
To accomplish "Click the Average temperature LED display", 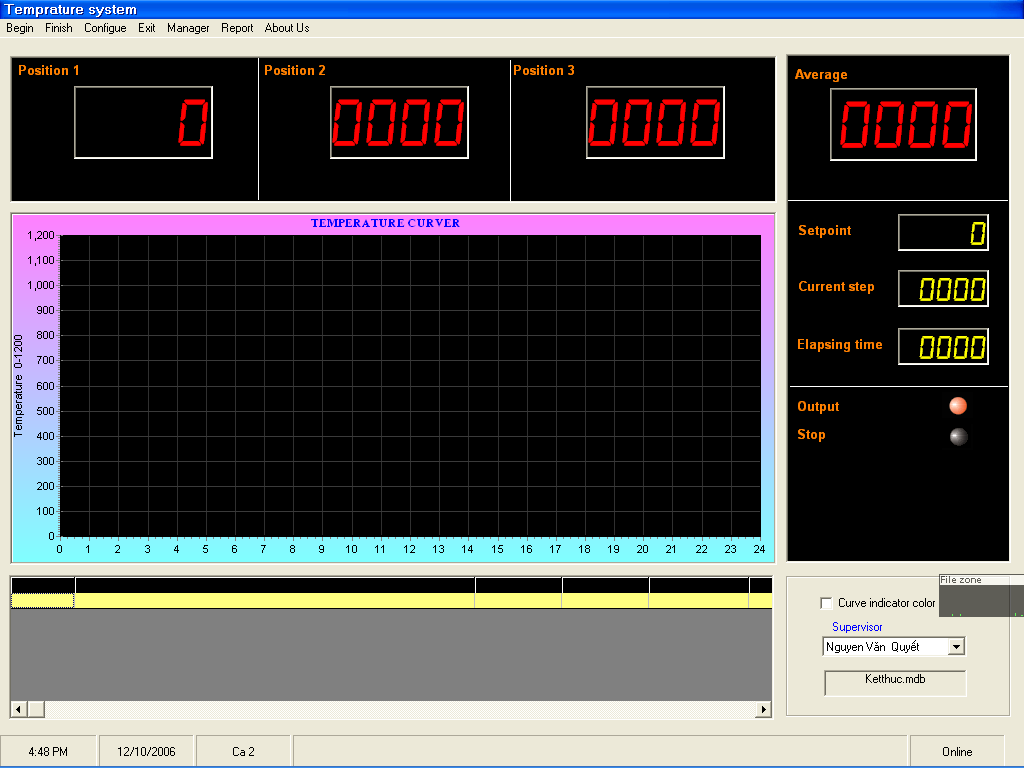I will [903, 124].
